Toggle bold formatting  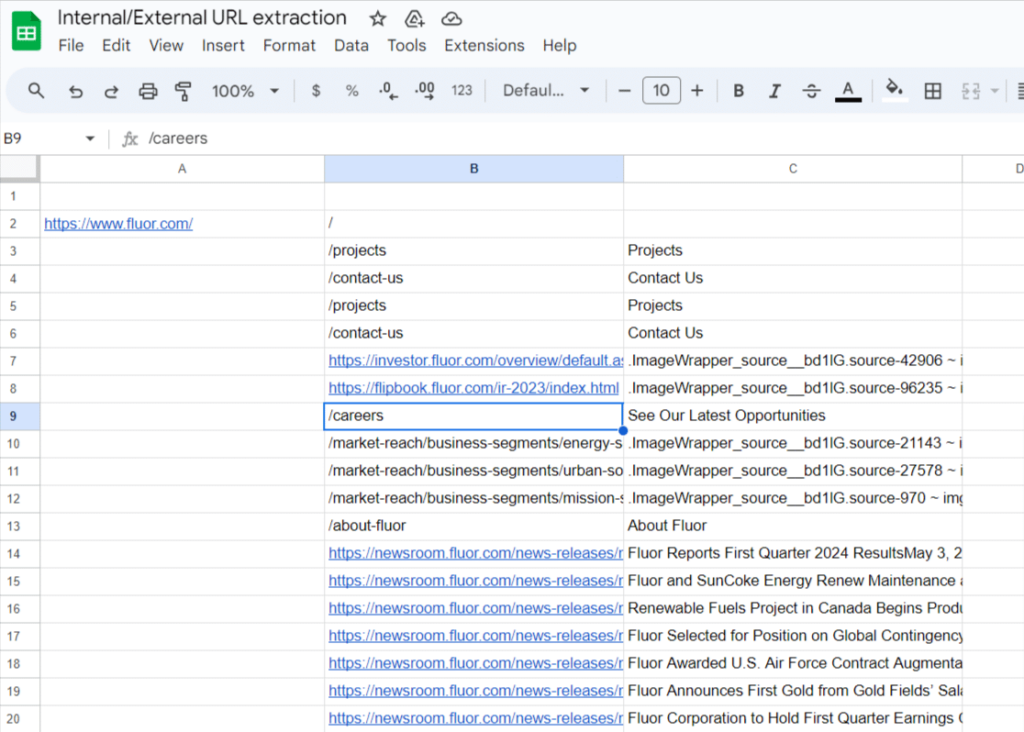(738, 91)
